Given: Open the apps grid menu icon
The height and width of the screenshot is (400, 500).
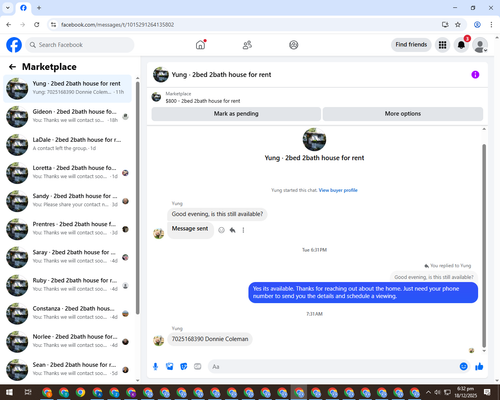Looking at the screenshot, I should (442, 45).
